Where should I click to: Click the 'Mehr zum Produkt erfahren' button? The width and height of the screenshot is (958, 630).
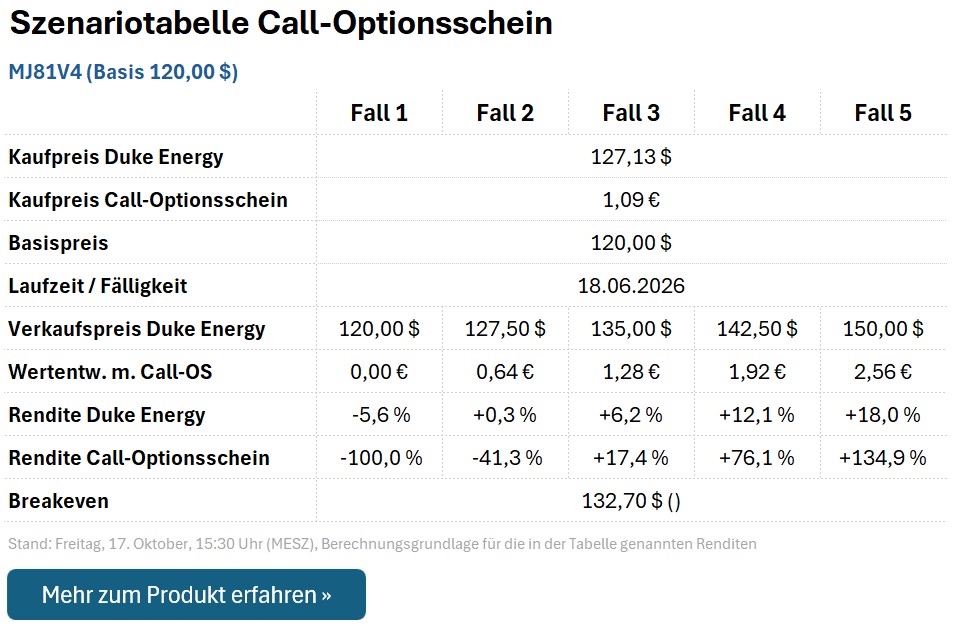[186, 595]
